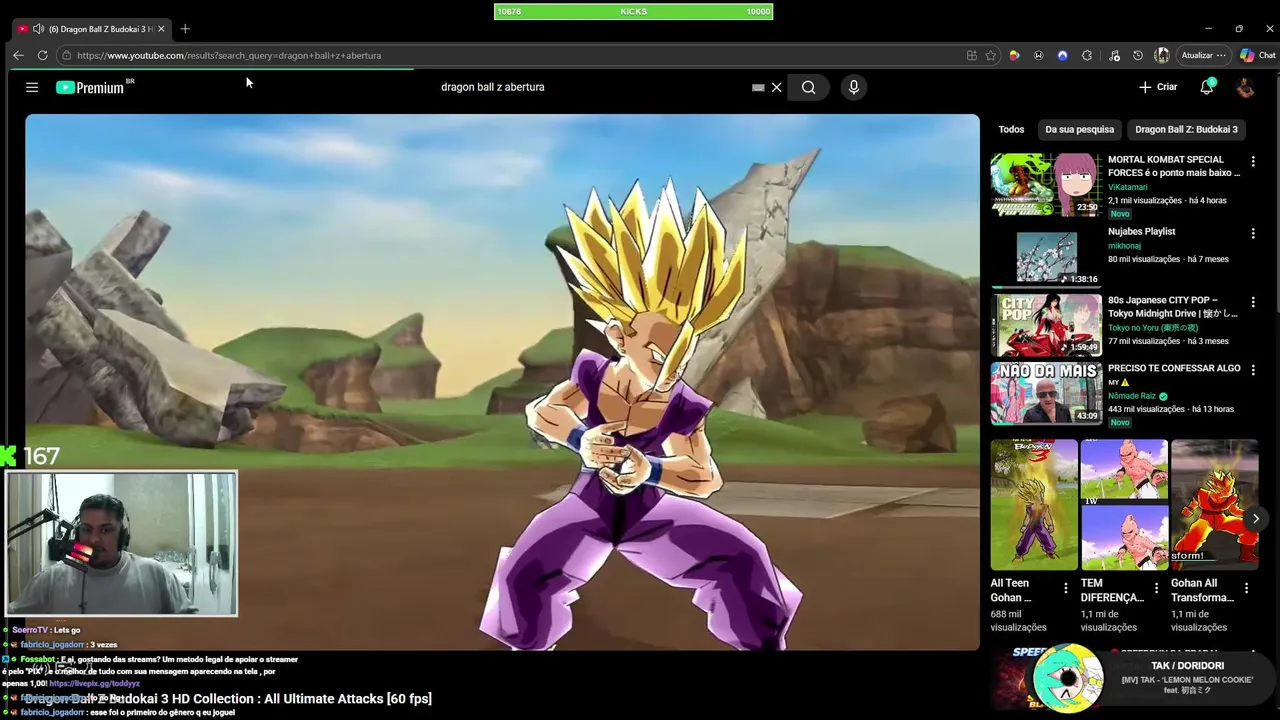Image resolution: width=1280 pixels, height=720 pixels.
Task: Open a new browser tab
Action: [x=185, y=29]
